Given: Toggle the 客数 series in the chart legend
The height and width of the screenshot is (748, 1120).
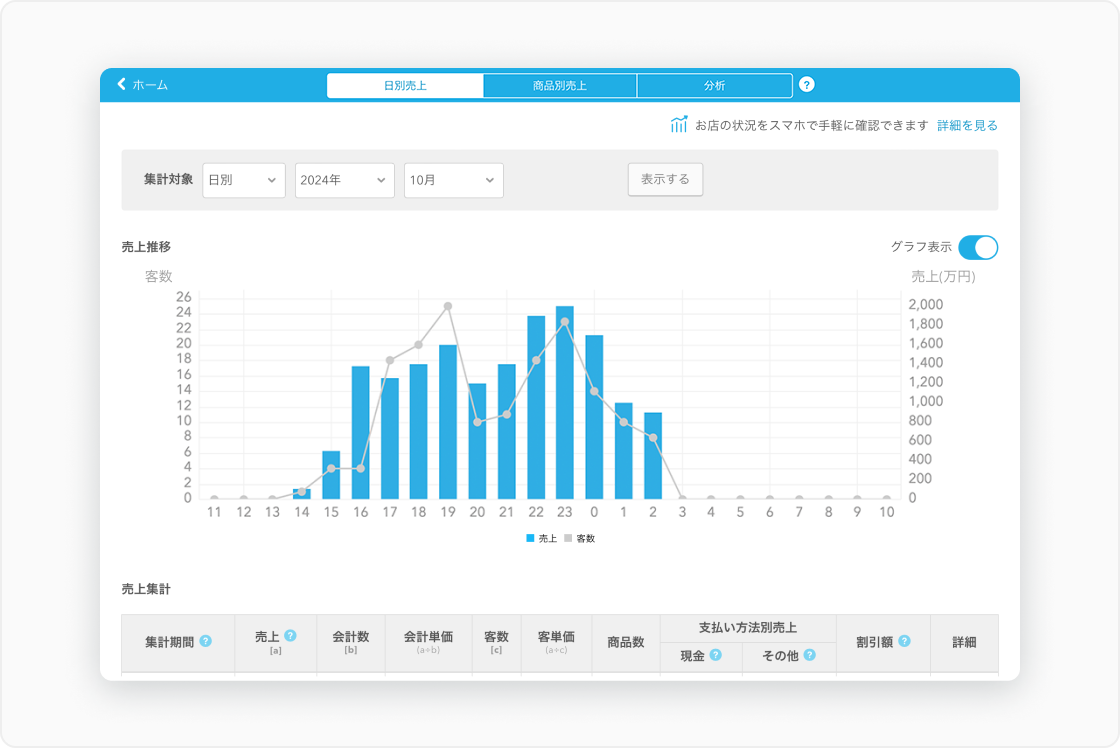Looking at the screenshot, I should (579, 538).
